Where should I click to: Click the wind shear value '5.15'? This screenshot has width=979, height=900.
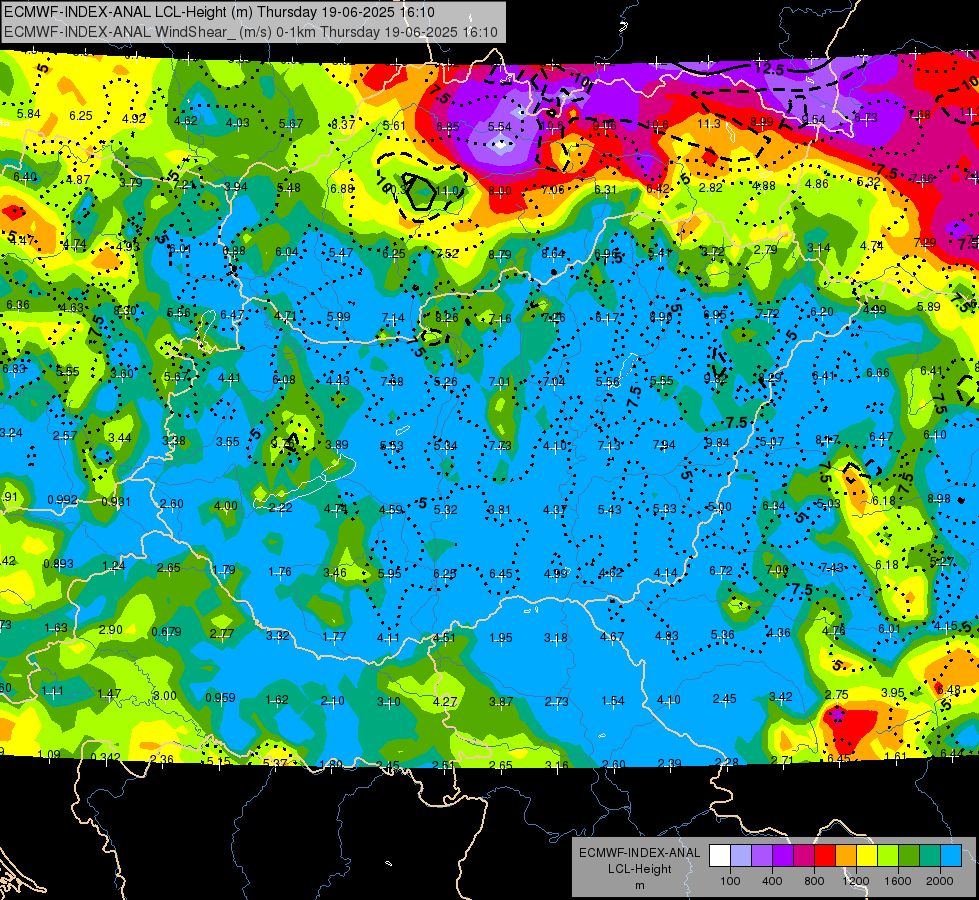pos(219,761)
